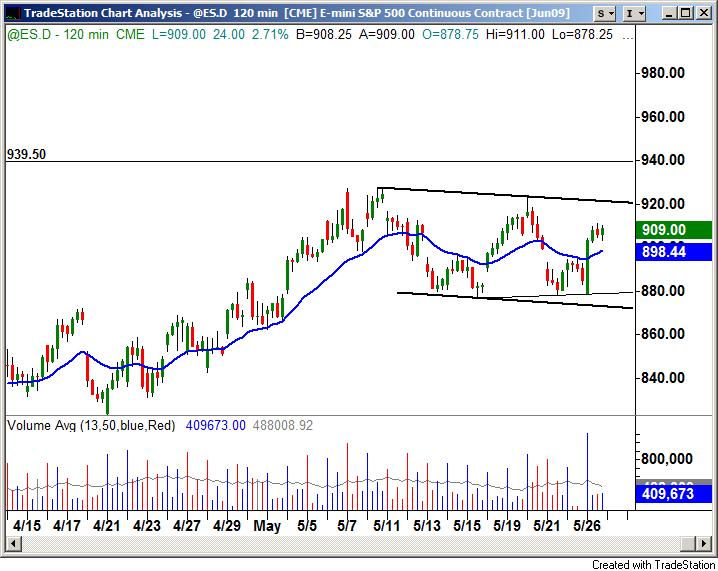Click the Volume Avg (13,50,blue,Red) indicator label
This screenshot has height=571, width=718.
(x=91, y=426)
